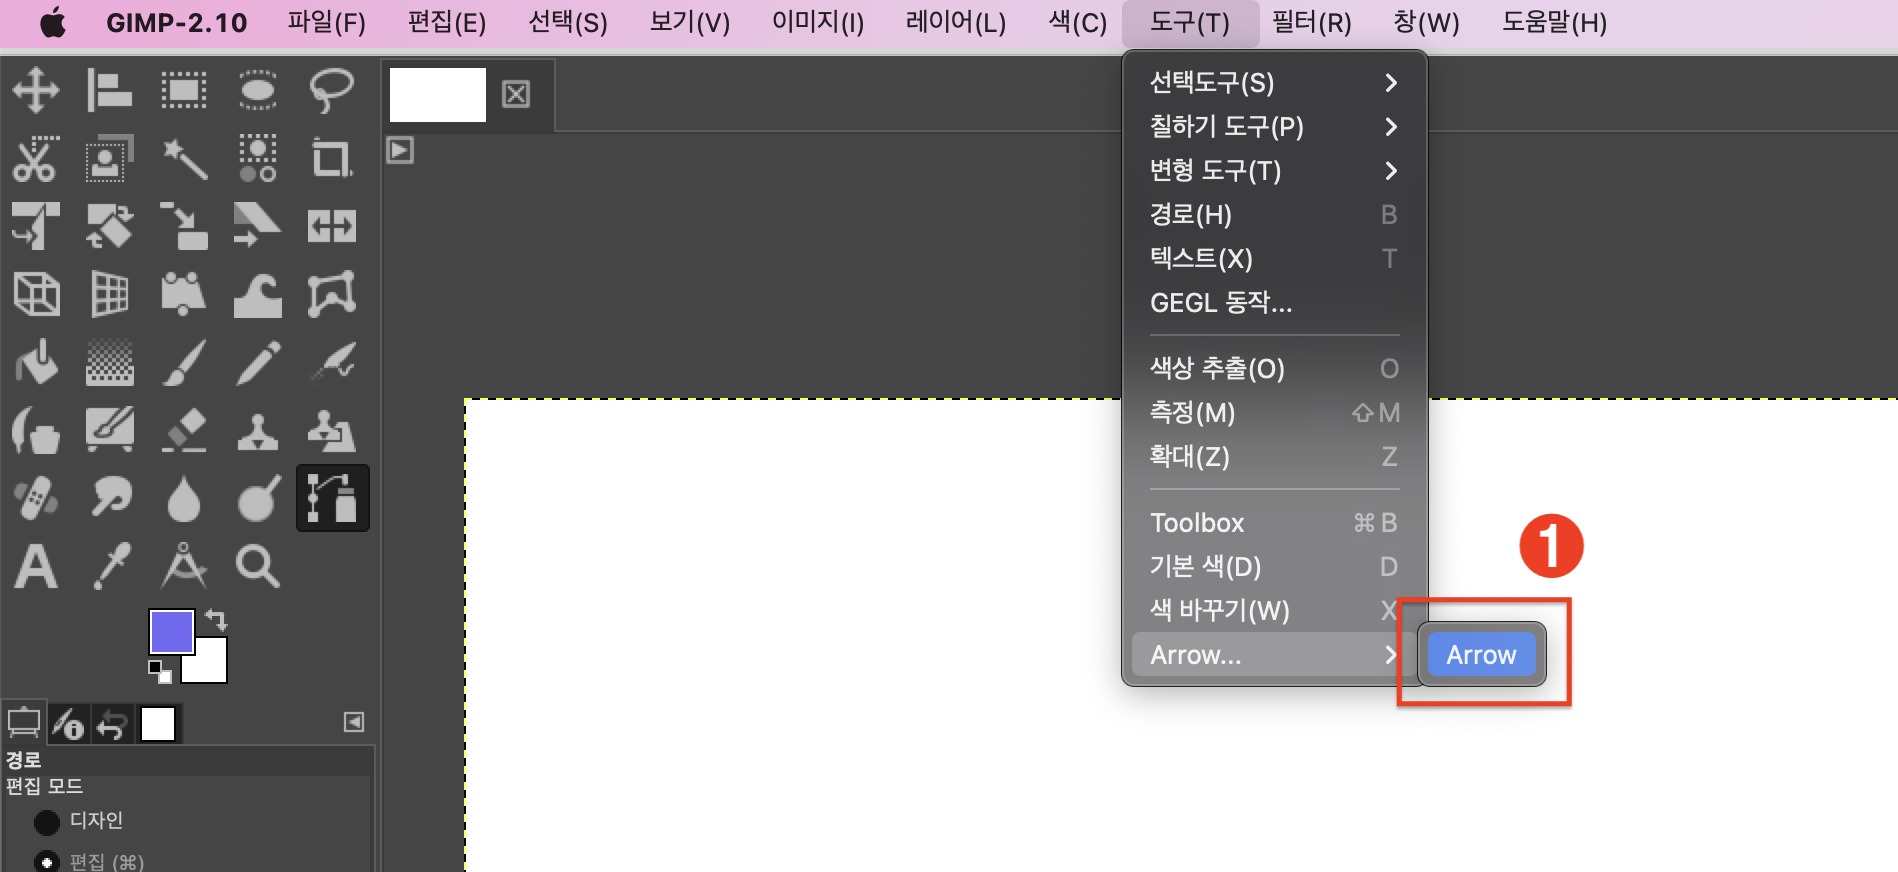
Task: Open the tab configuration menu arrow
Action: click(x=354, y=722)
